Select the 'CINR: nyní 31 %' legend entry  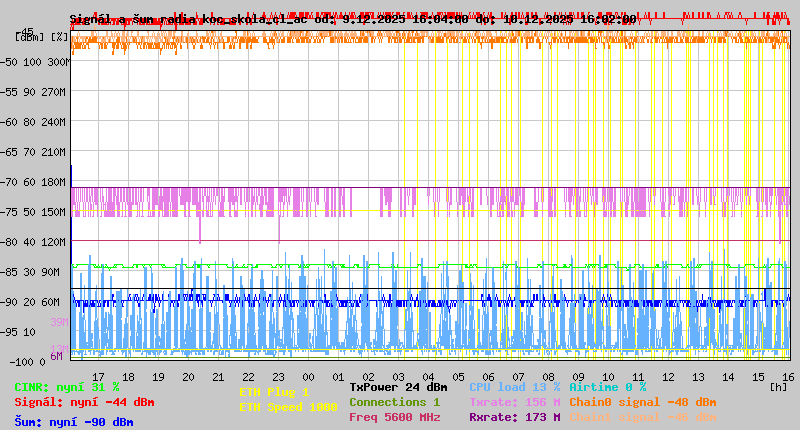(x=67, y=387)
